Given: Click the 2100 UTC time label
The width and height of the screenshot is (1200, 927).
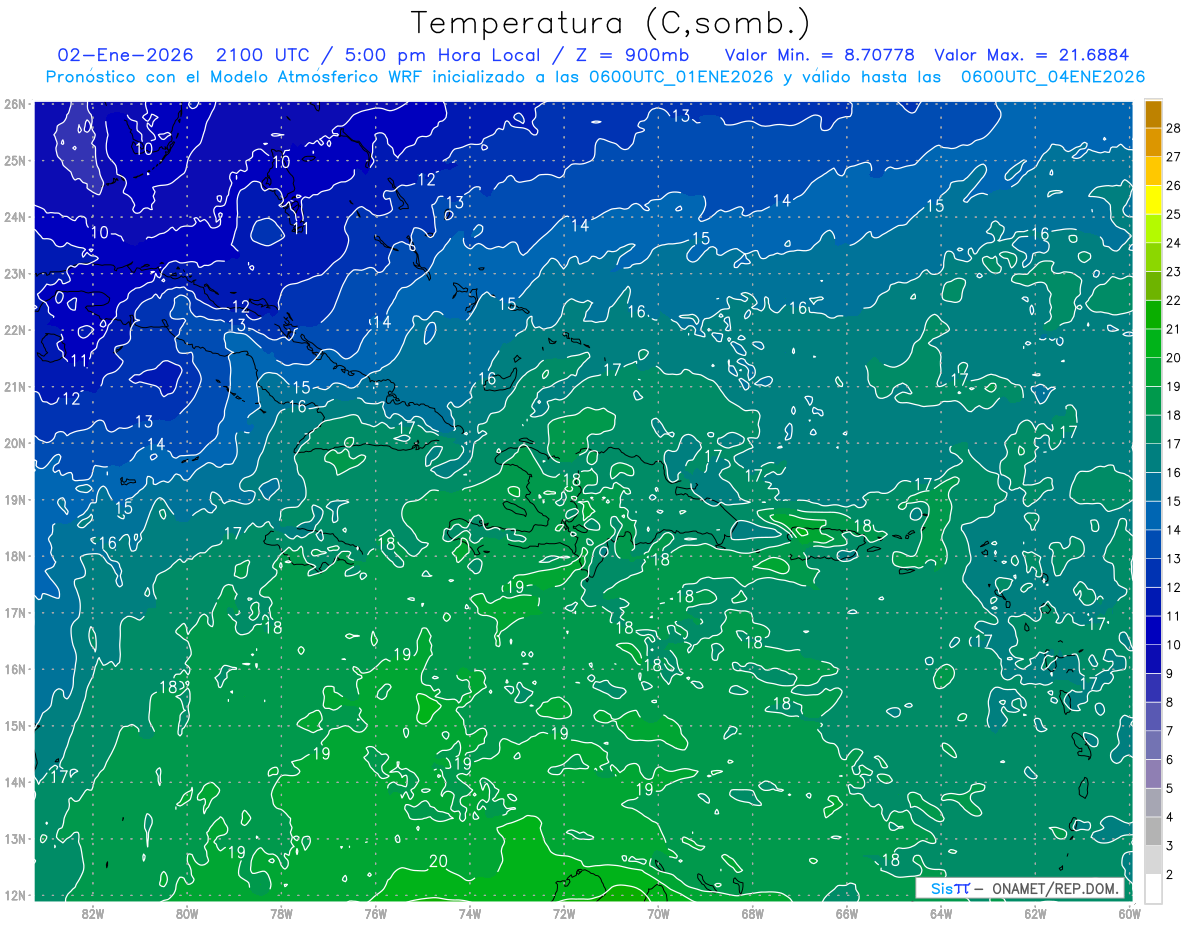Looking at the screenshot, I should pos(264,55).
